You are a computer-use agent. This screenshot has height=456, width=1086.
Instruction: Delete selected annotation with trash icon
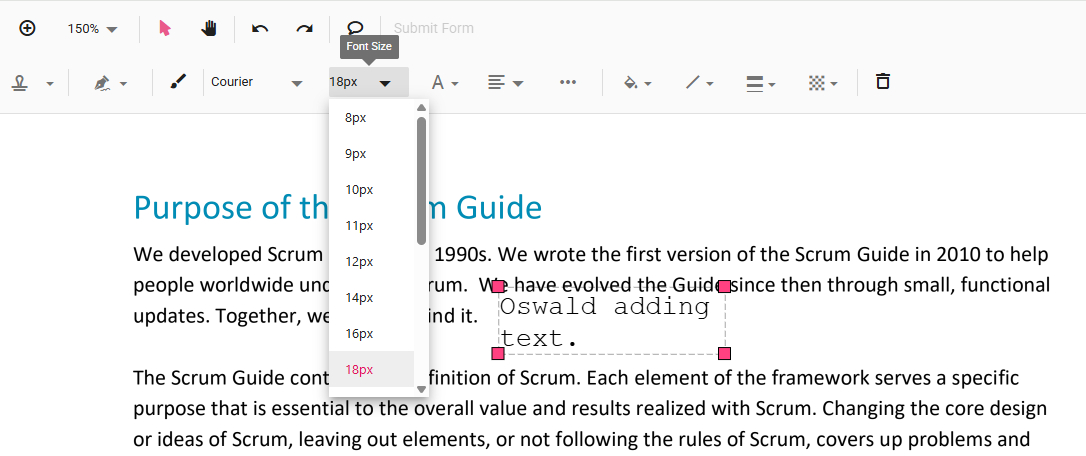click(x=882, y=82)
